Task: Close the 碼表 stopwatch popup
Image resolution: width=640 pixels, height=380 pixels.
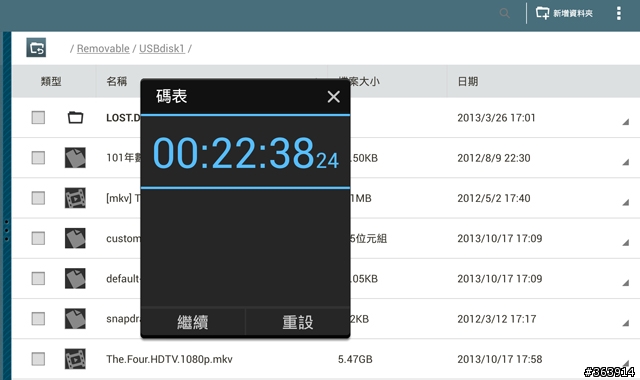Action: [333, 97]
